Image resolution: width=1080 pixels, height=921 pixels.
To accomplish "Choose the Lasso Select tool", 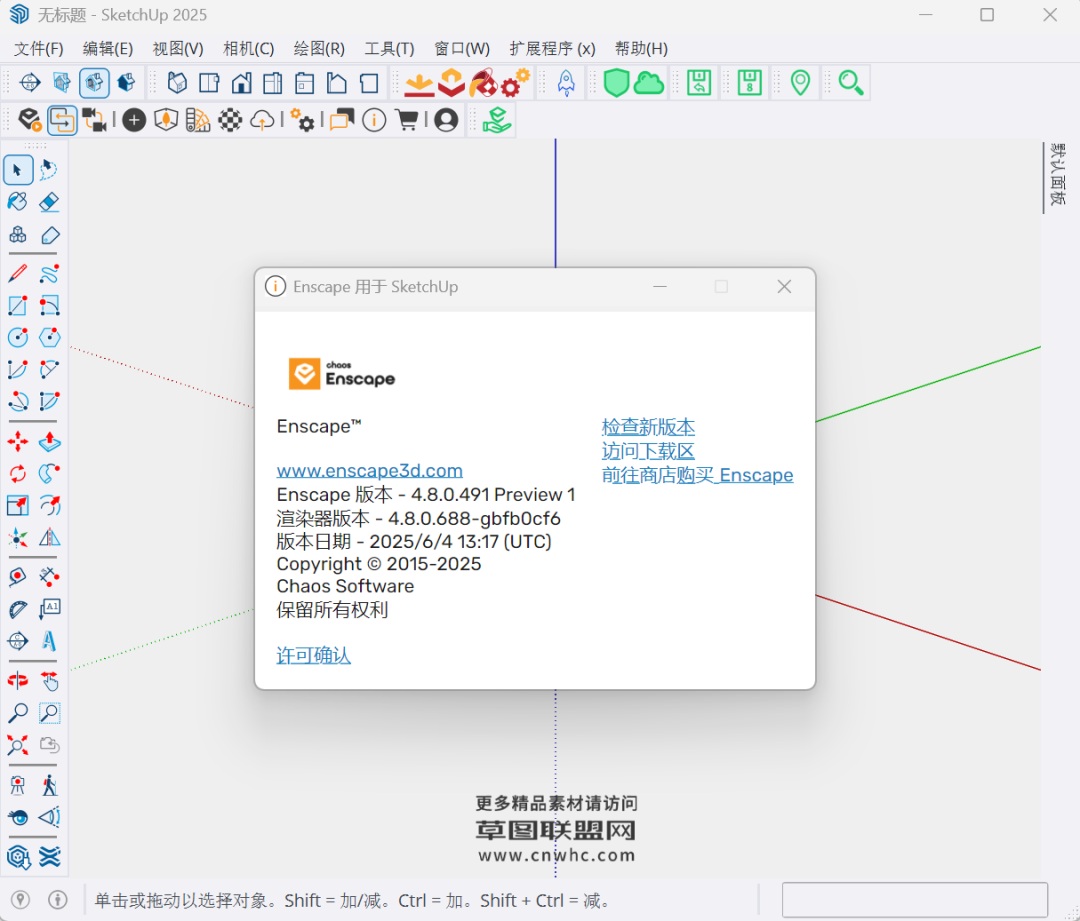I will [x=49, y=170].
